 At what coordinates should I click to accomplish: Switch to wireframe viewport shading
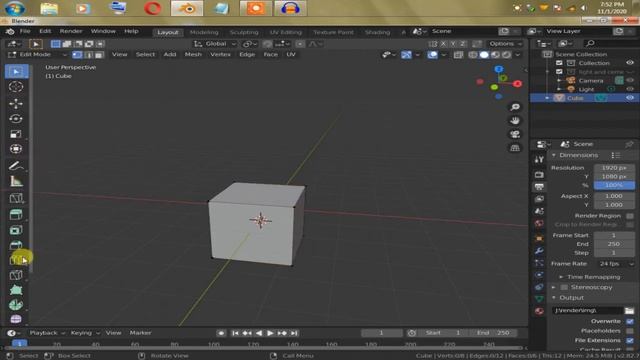tap(473, 54)
